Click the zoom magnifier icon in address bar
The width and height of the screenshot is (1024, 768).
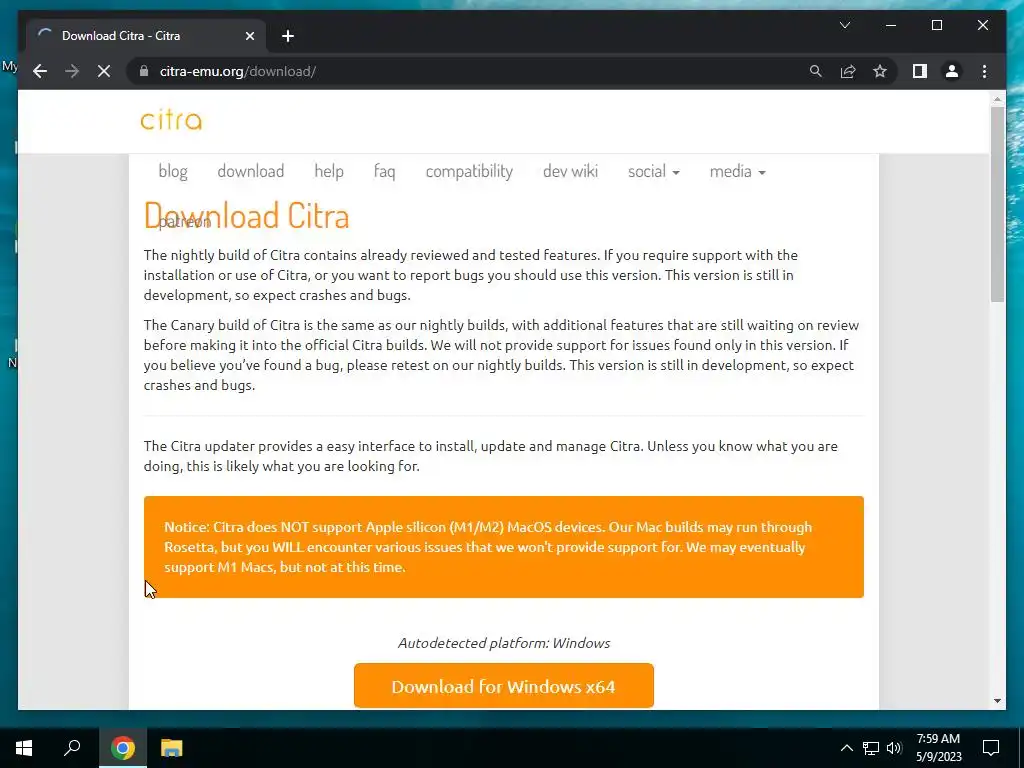(x=816, y=71)
